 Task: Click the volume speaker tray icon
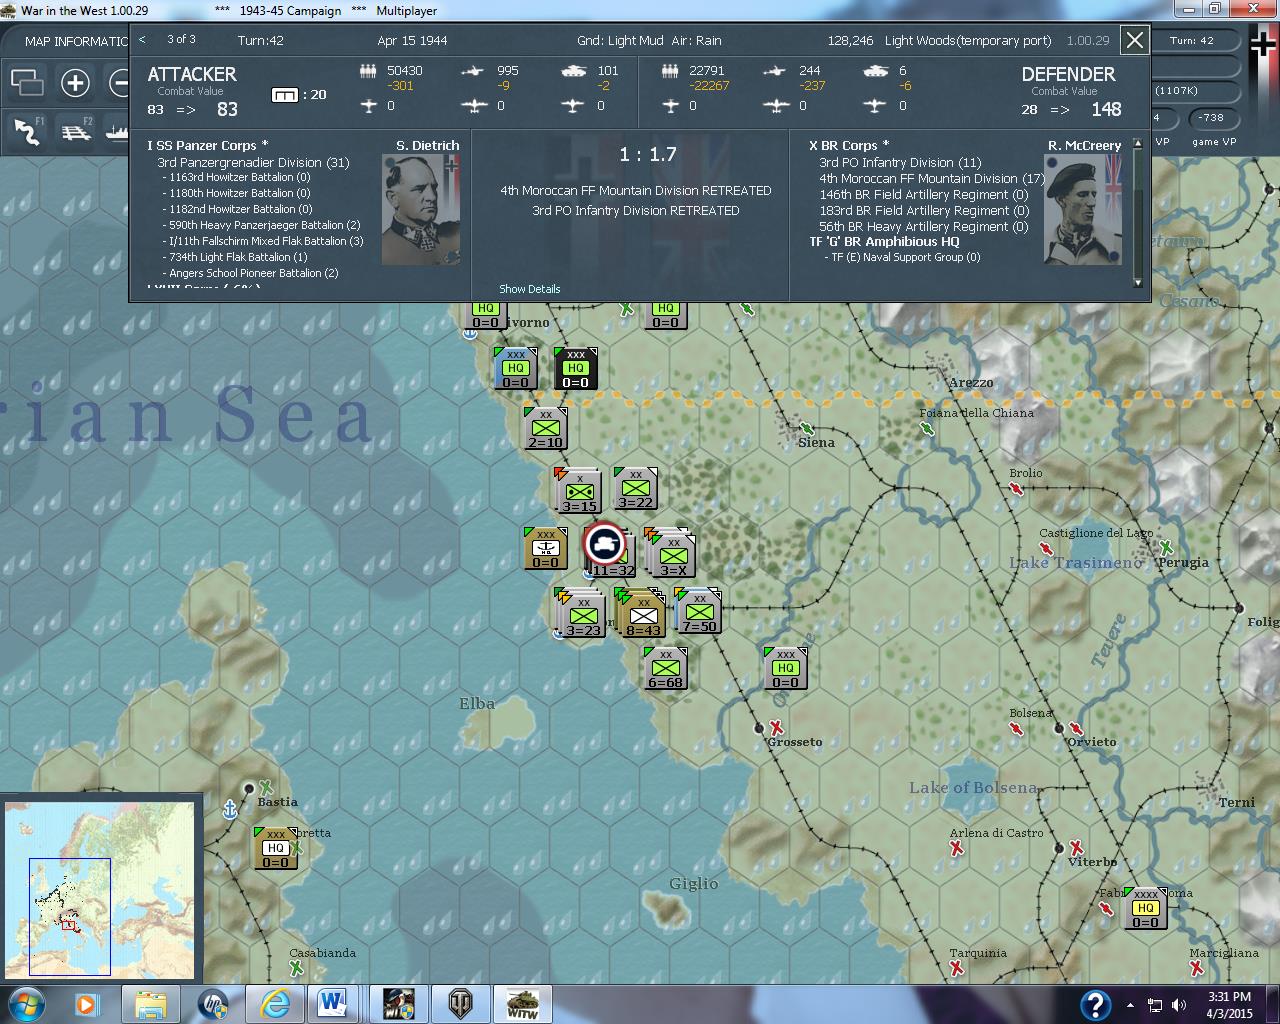[1179, 1005]
